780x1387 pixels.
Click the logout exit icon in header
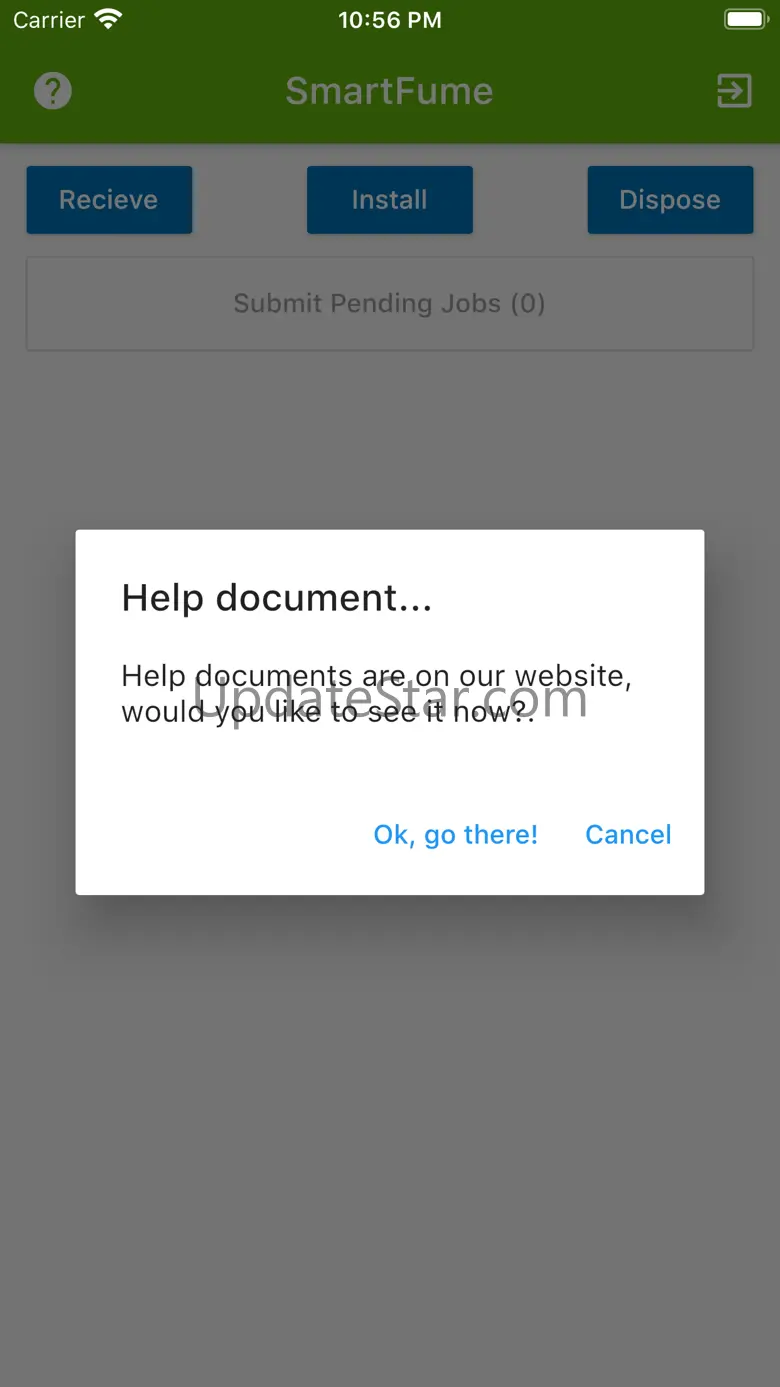click(x=734, y=91)
